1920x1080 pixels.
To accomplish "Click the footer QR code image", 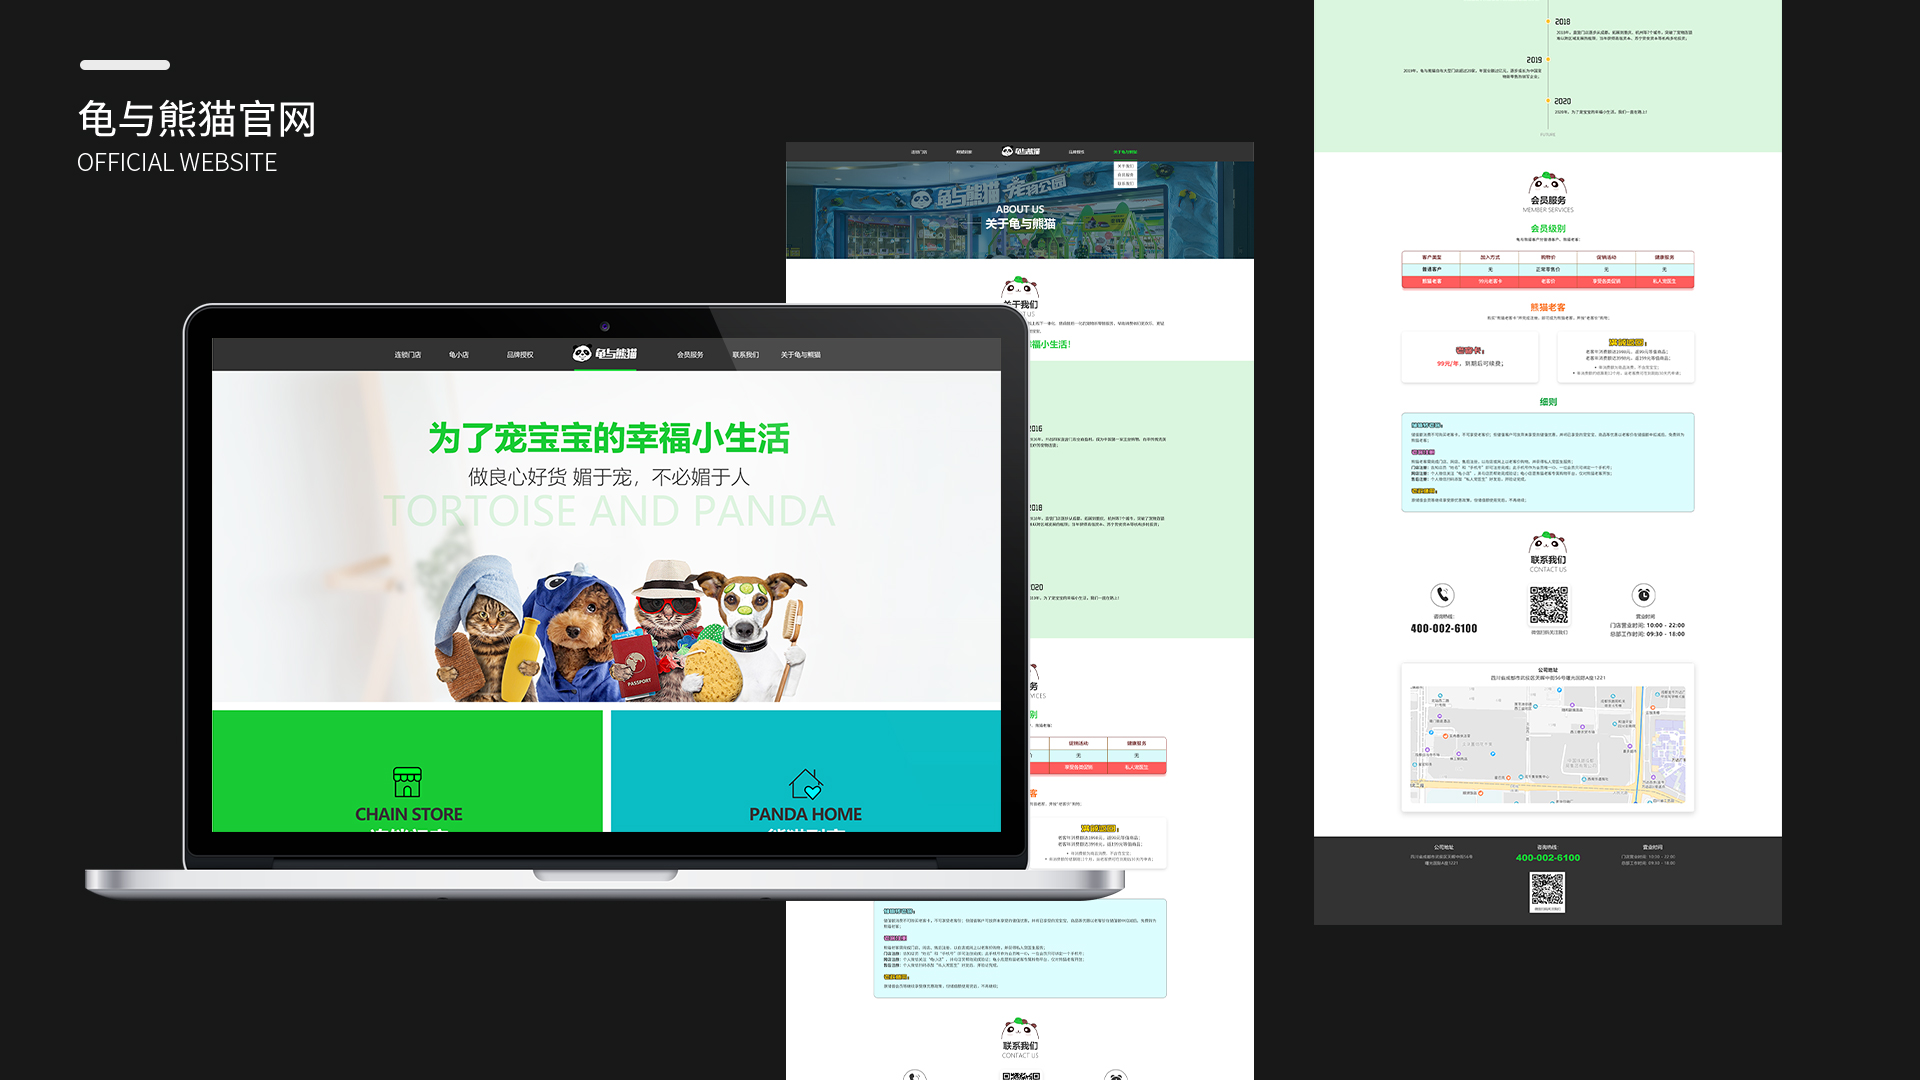I will pos(1548,891).
